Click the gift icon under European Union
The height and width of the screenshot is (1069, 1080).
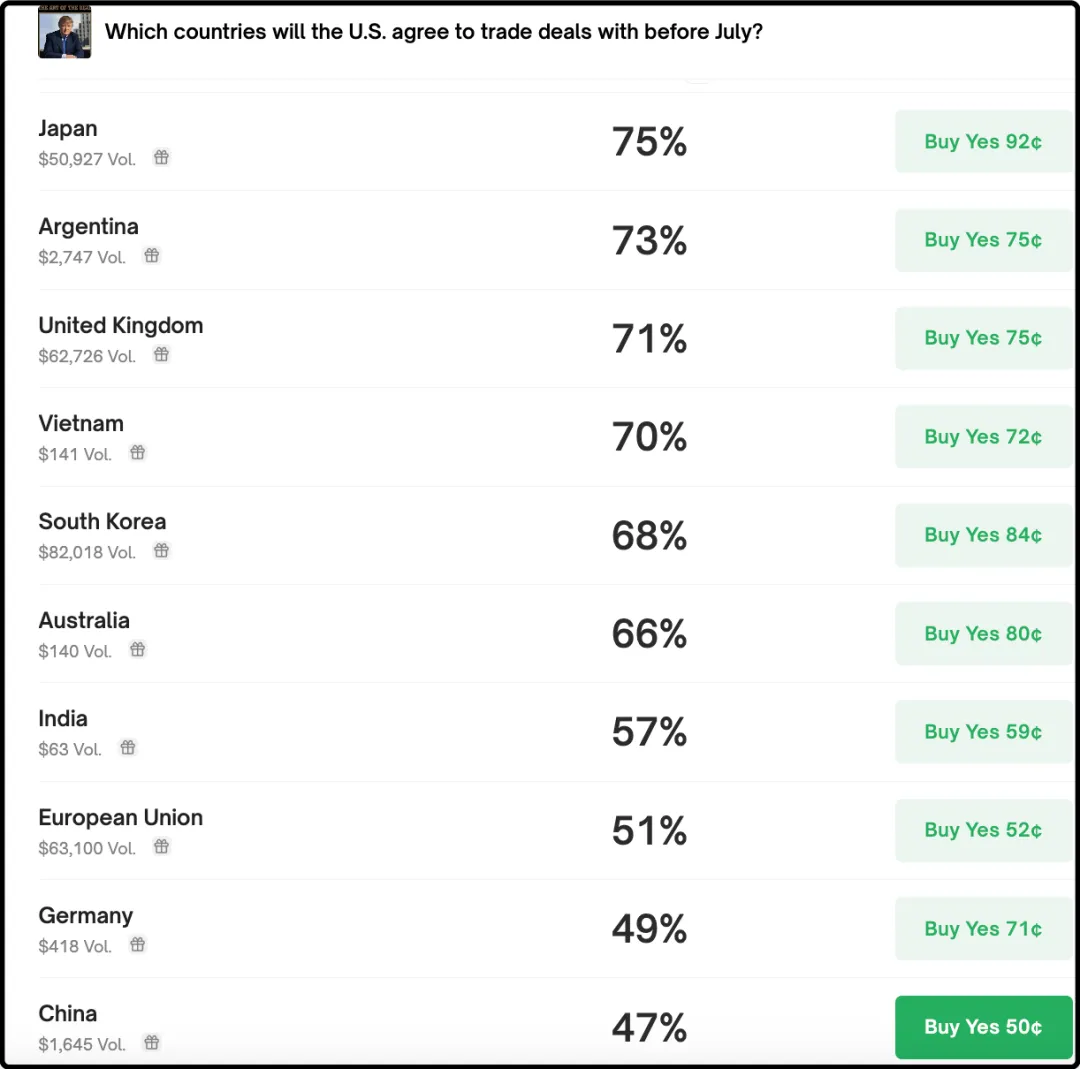click(x=161, y=846)
